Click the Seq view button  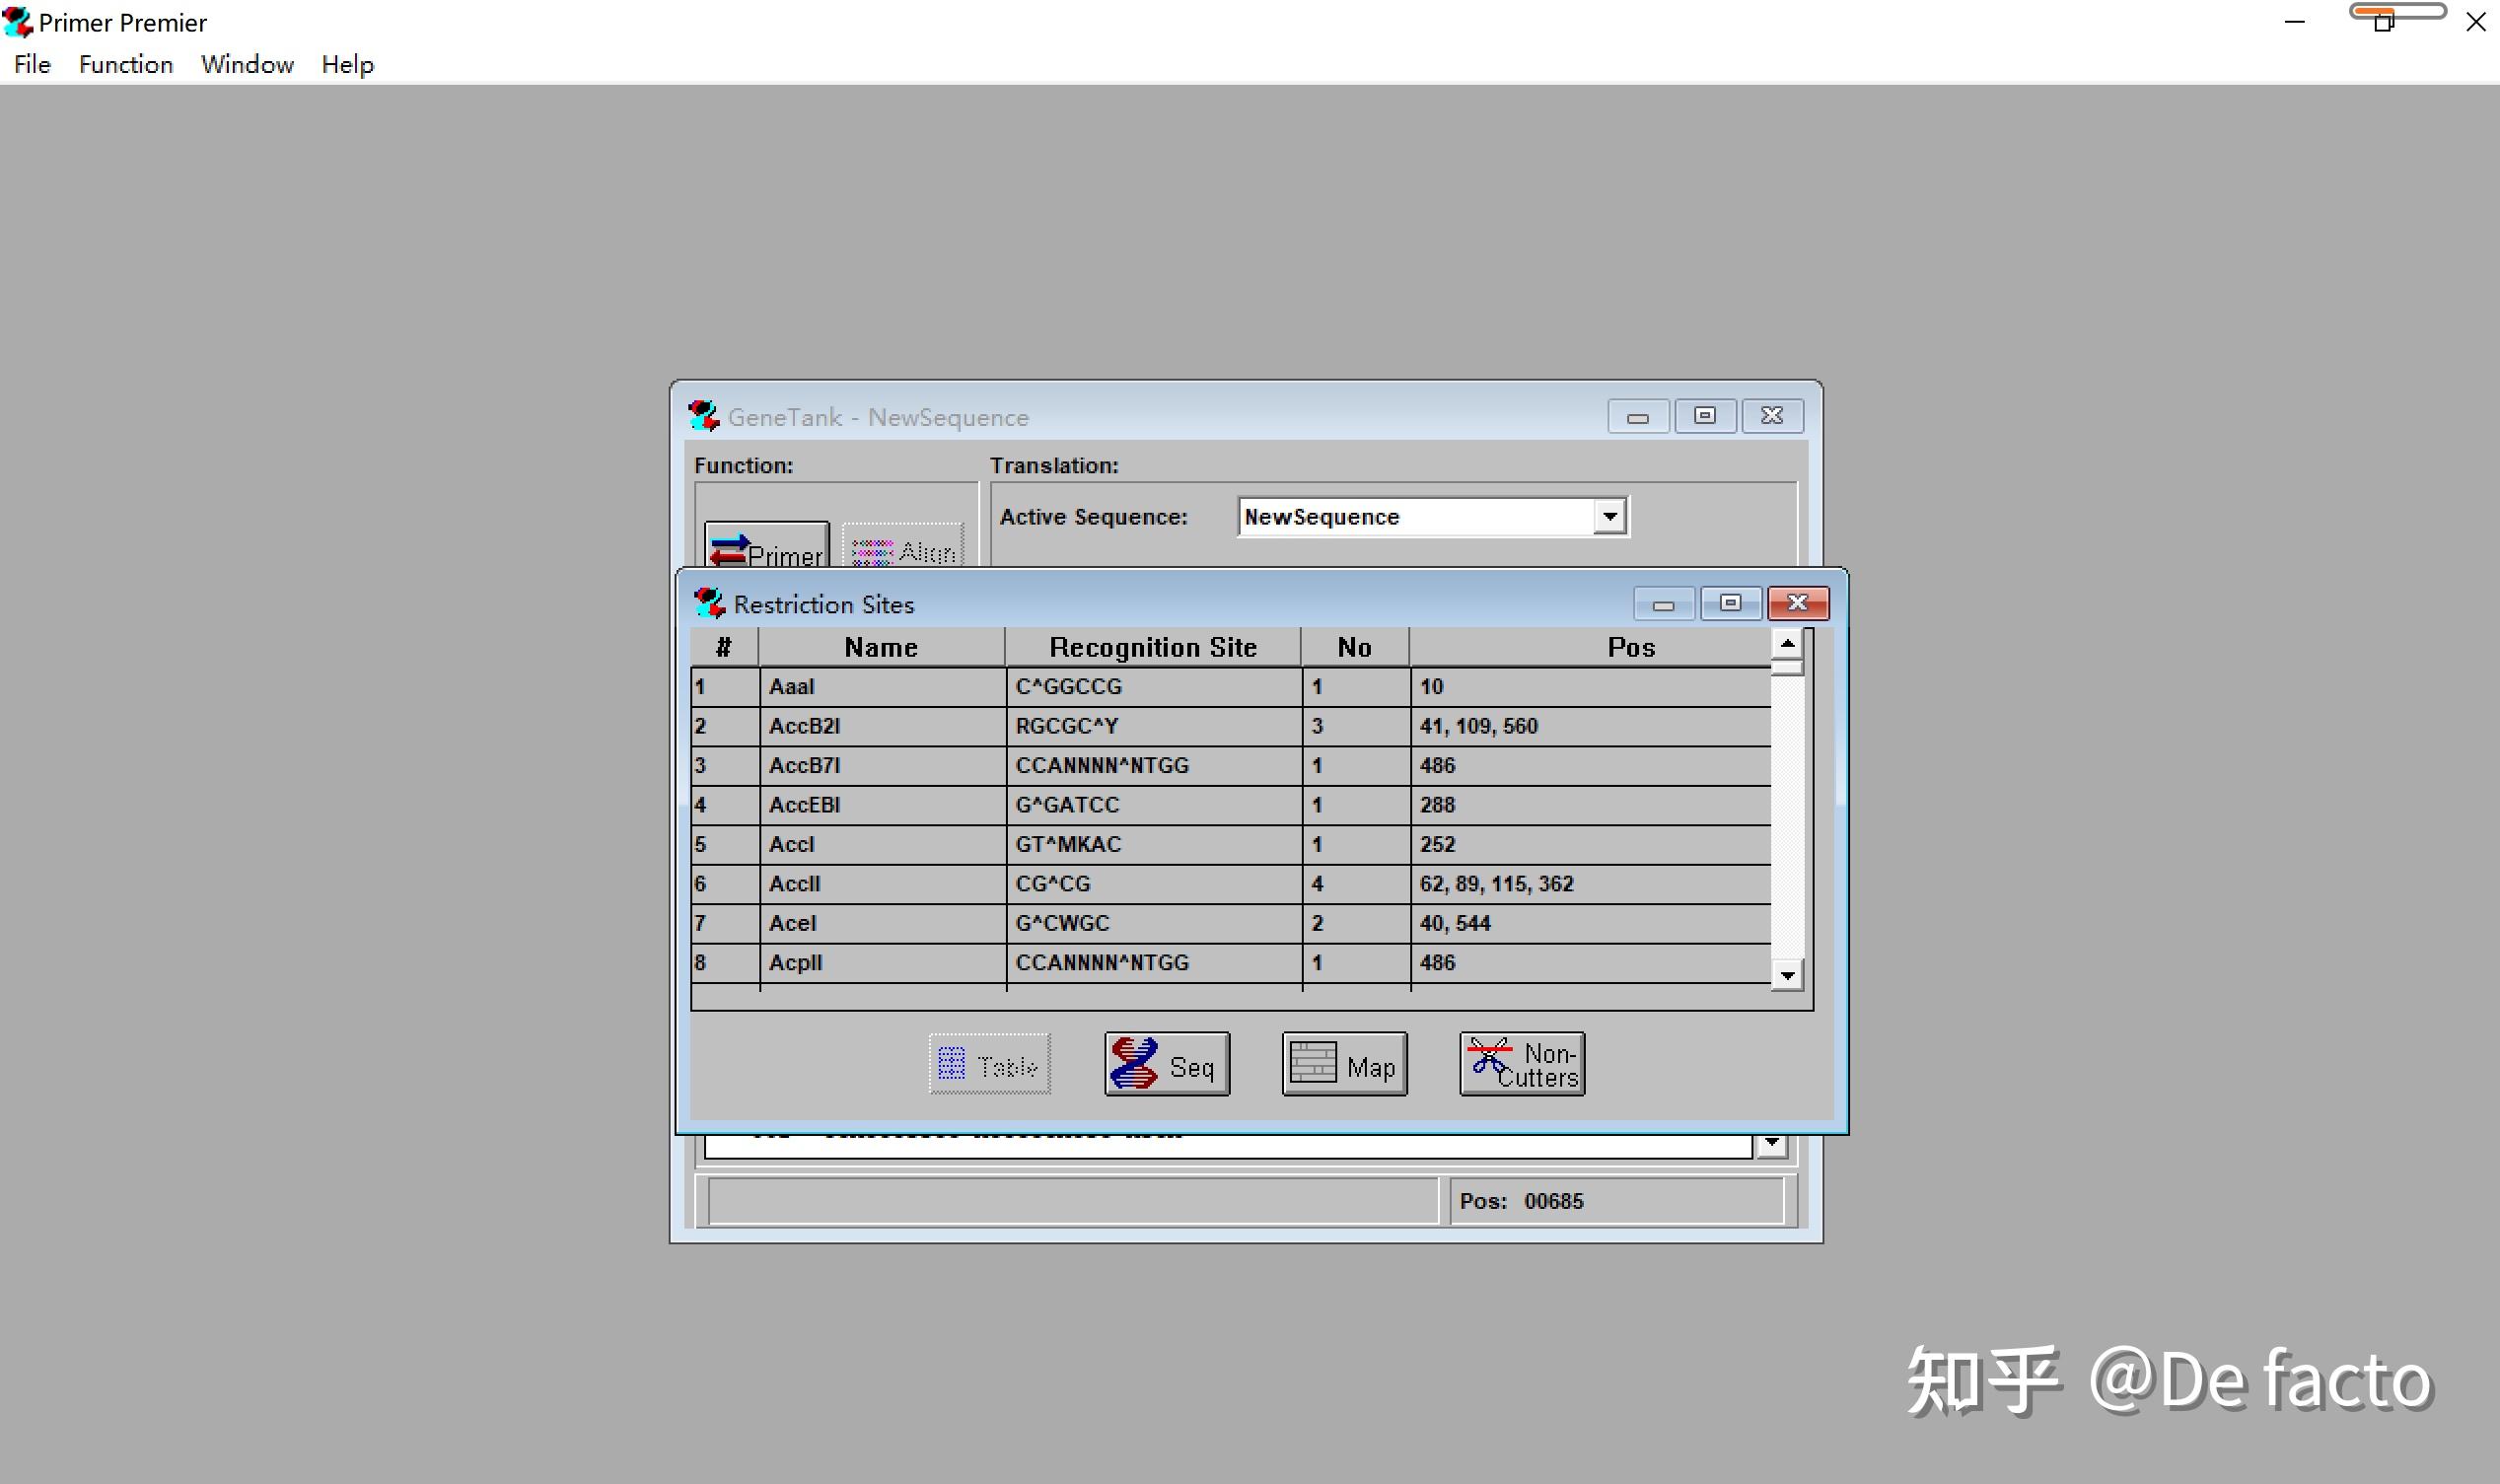1167,1064
